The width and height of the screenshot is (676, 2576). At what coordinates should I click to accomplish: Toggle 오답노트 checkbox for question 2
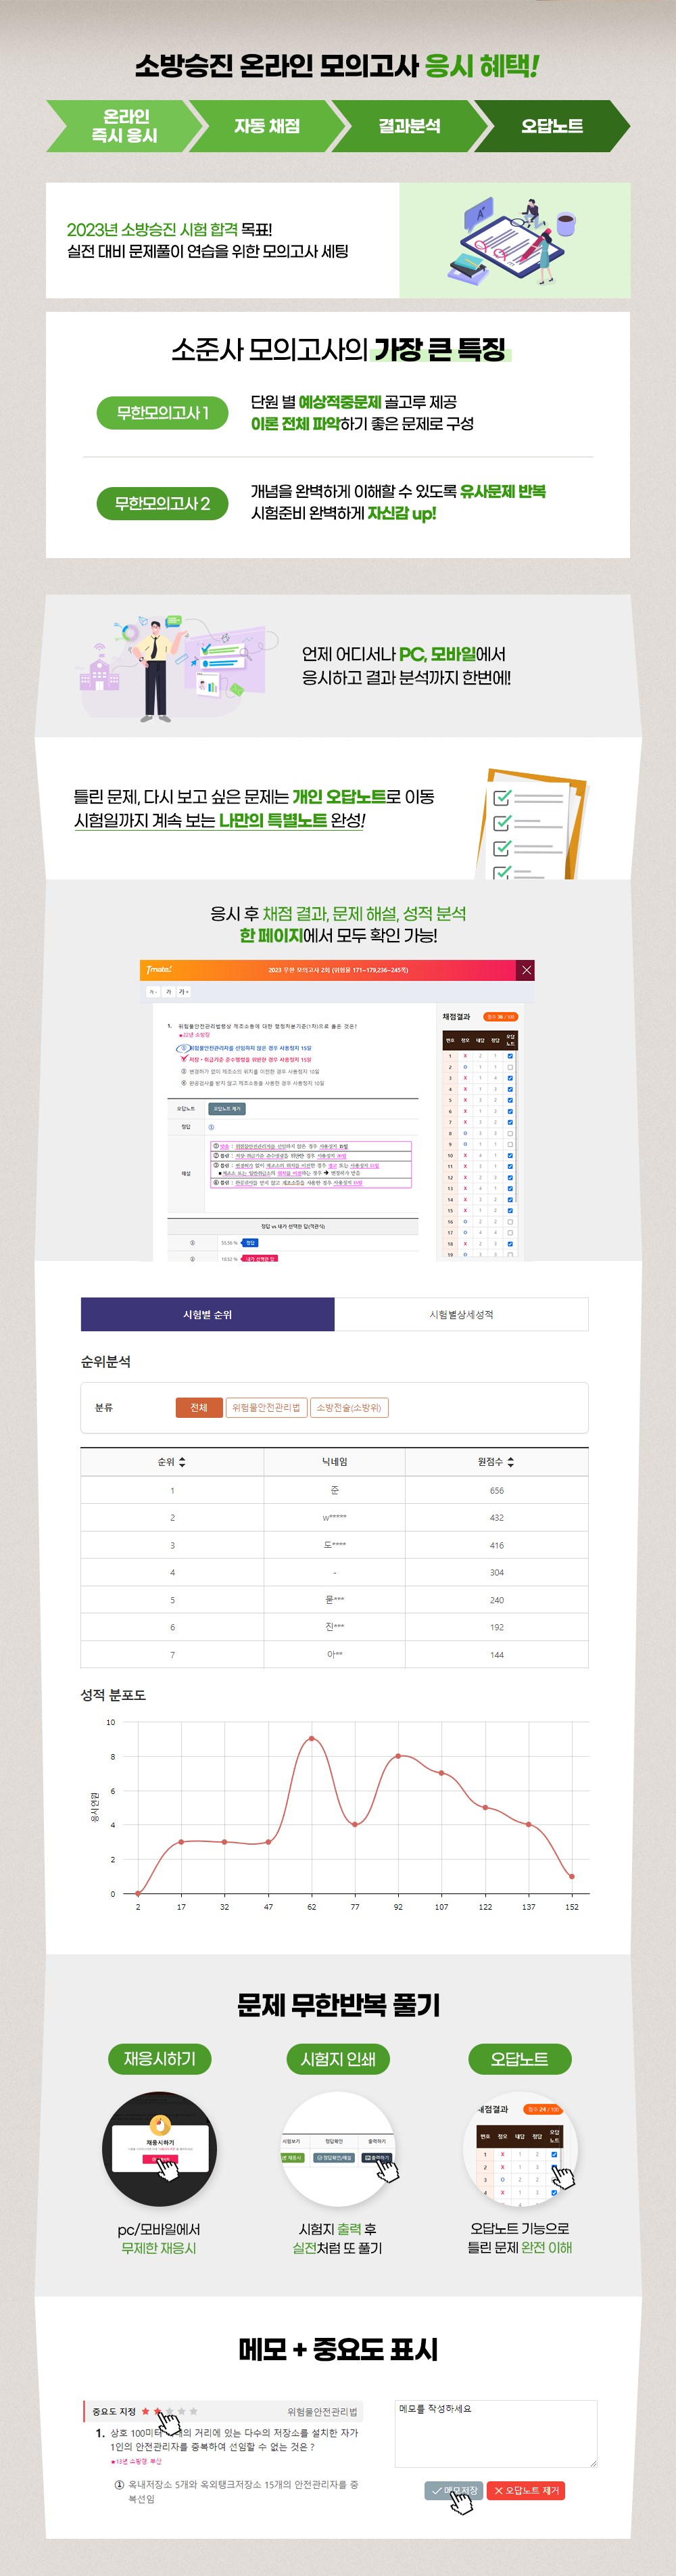click(510, 1067)
